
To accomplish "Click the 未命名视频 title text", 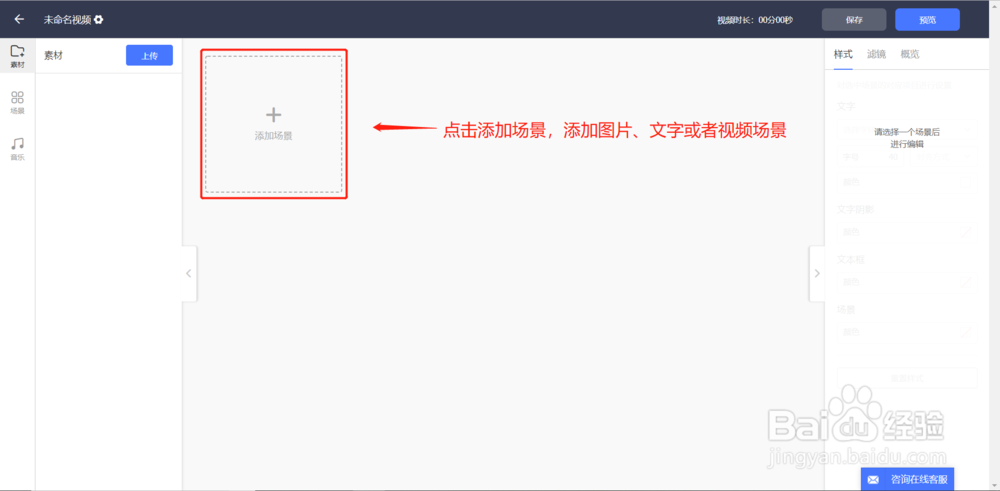I will pos(68,20).
